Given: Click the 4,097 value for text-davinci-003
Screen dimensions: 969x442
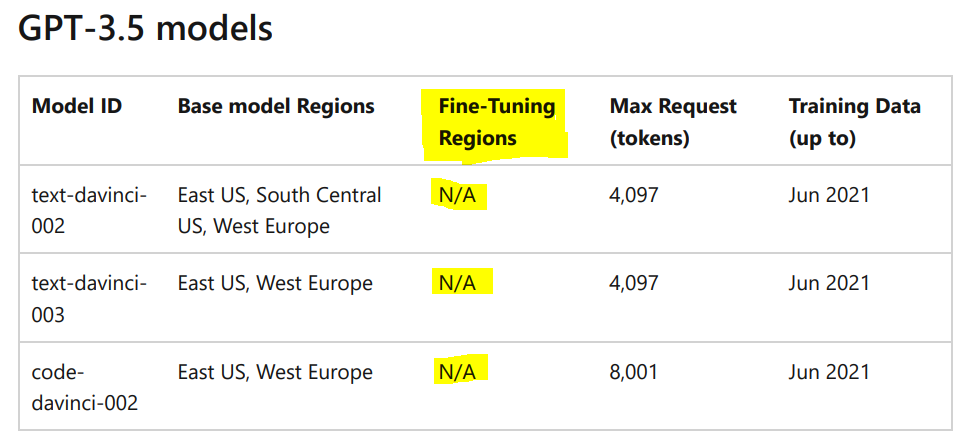Looking at the screenshot, I should pos(634,284).
